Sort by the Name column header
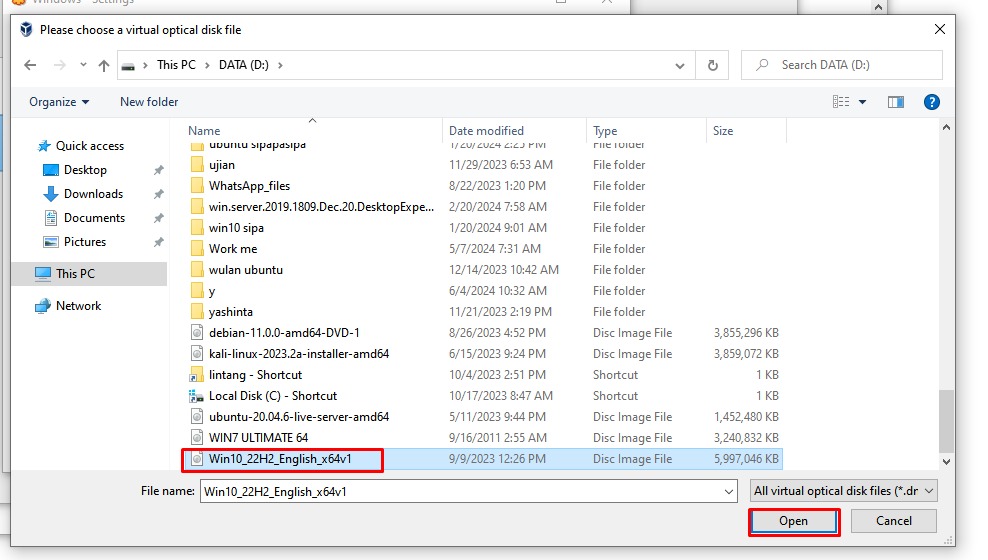 click(204, 131)
